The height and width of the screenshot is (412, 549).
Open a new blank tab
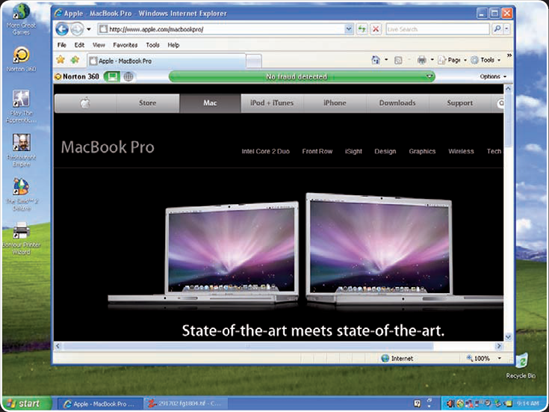(254, 61)
